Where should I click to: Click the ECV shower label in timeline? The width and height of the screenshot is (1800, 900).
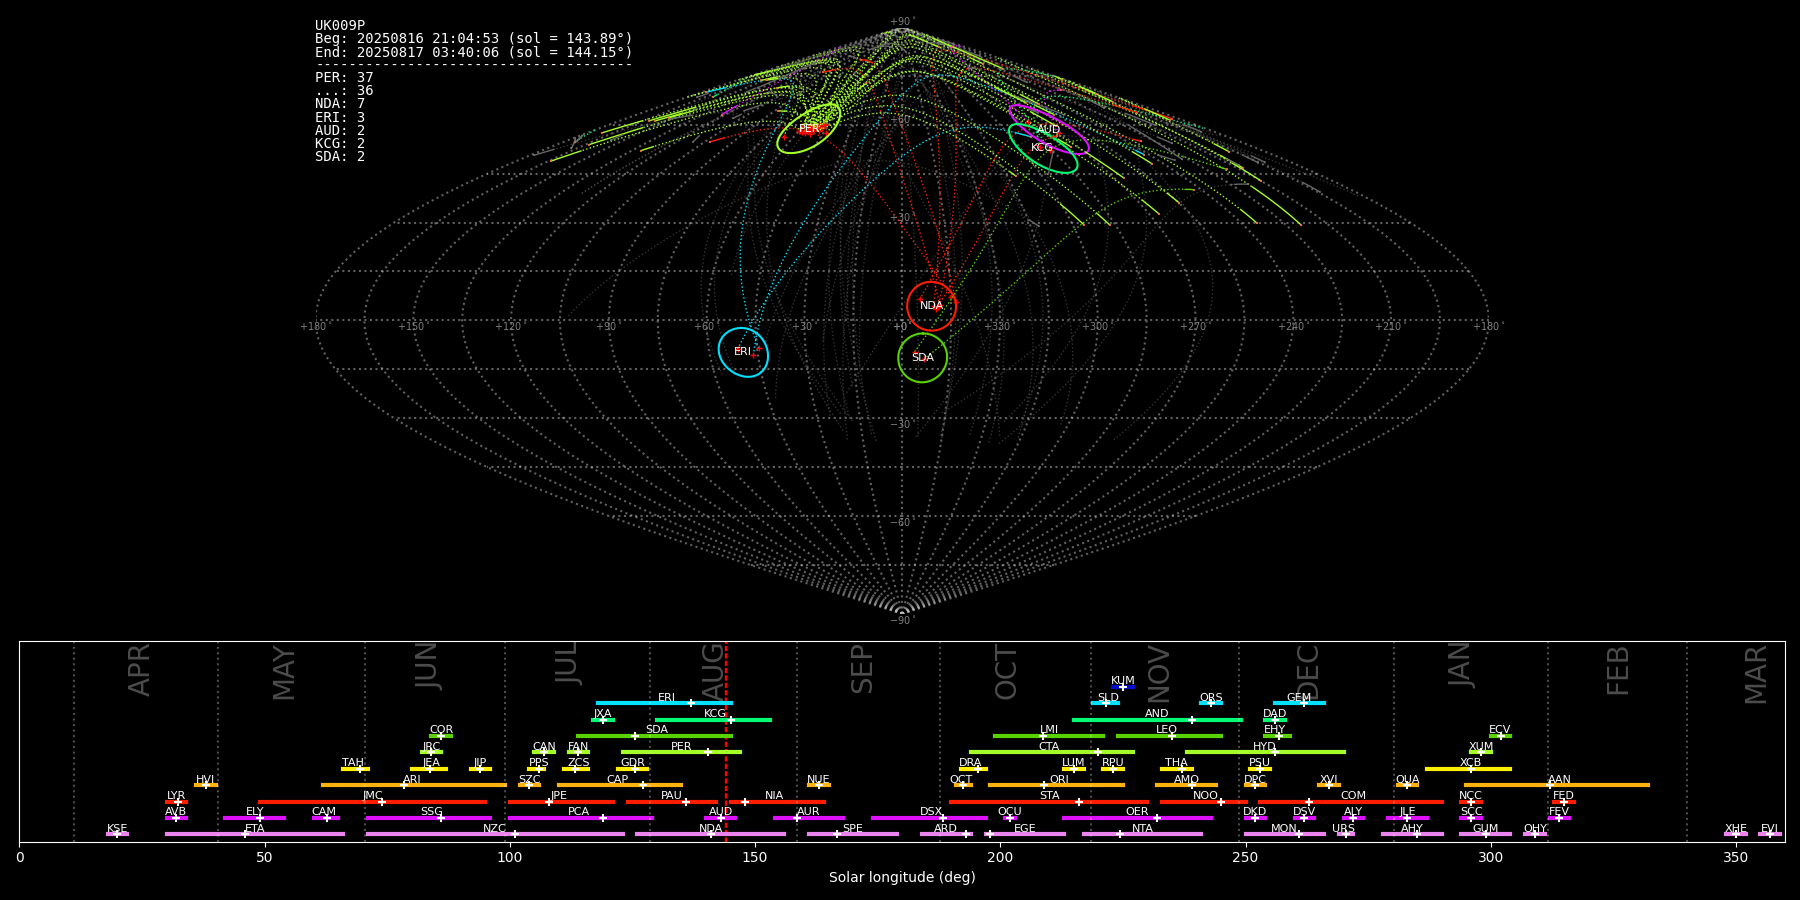point(1499,730)
